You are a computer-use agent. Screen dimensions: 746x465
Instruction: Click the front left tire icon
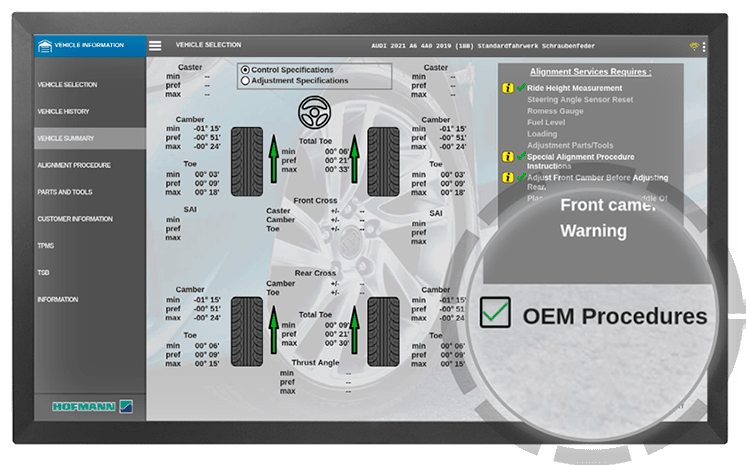pyautogui.click(x=247, y=162)
